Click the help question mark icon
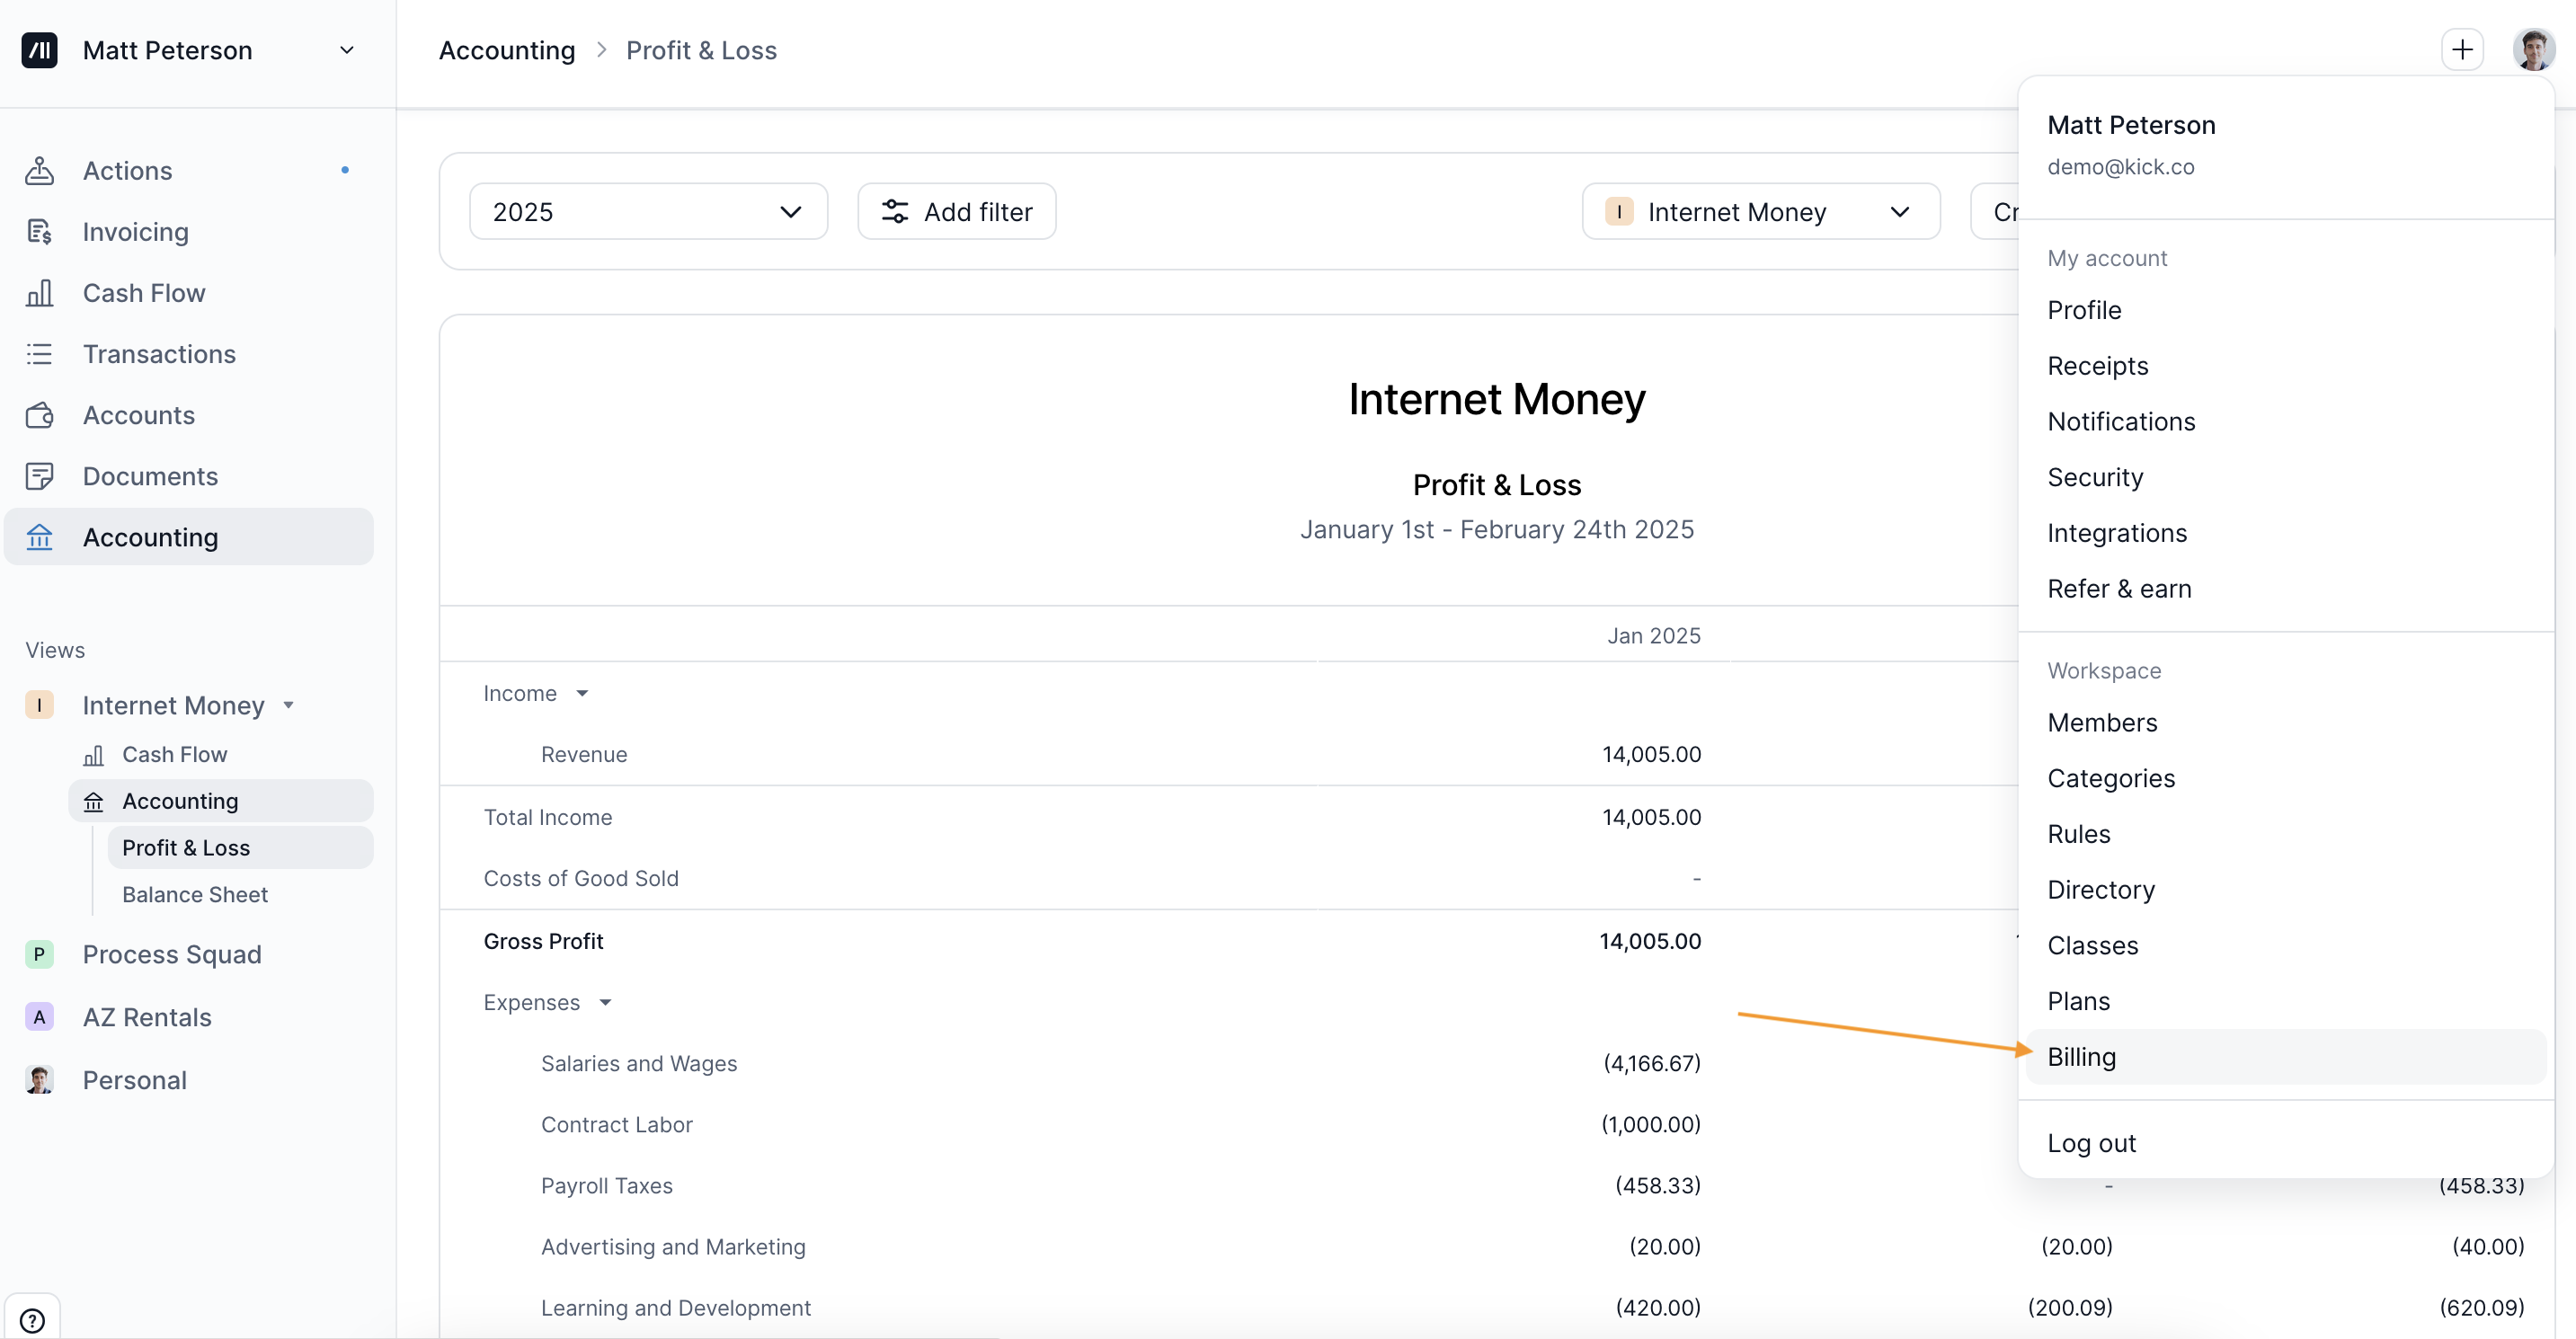2576x1339 pixels. pos(32,1320)
